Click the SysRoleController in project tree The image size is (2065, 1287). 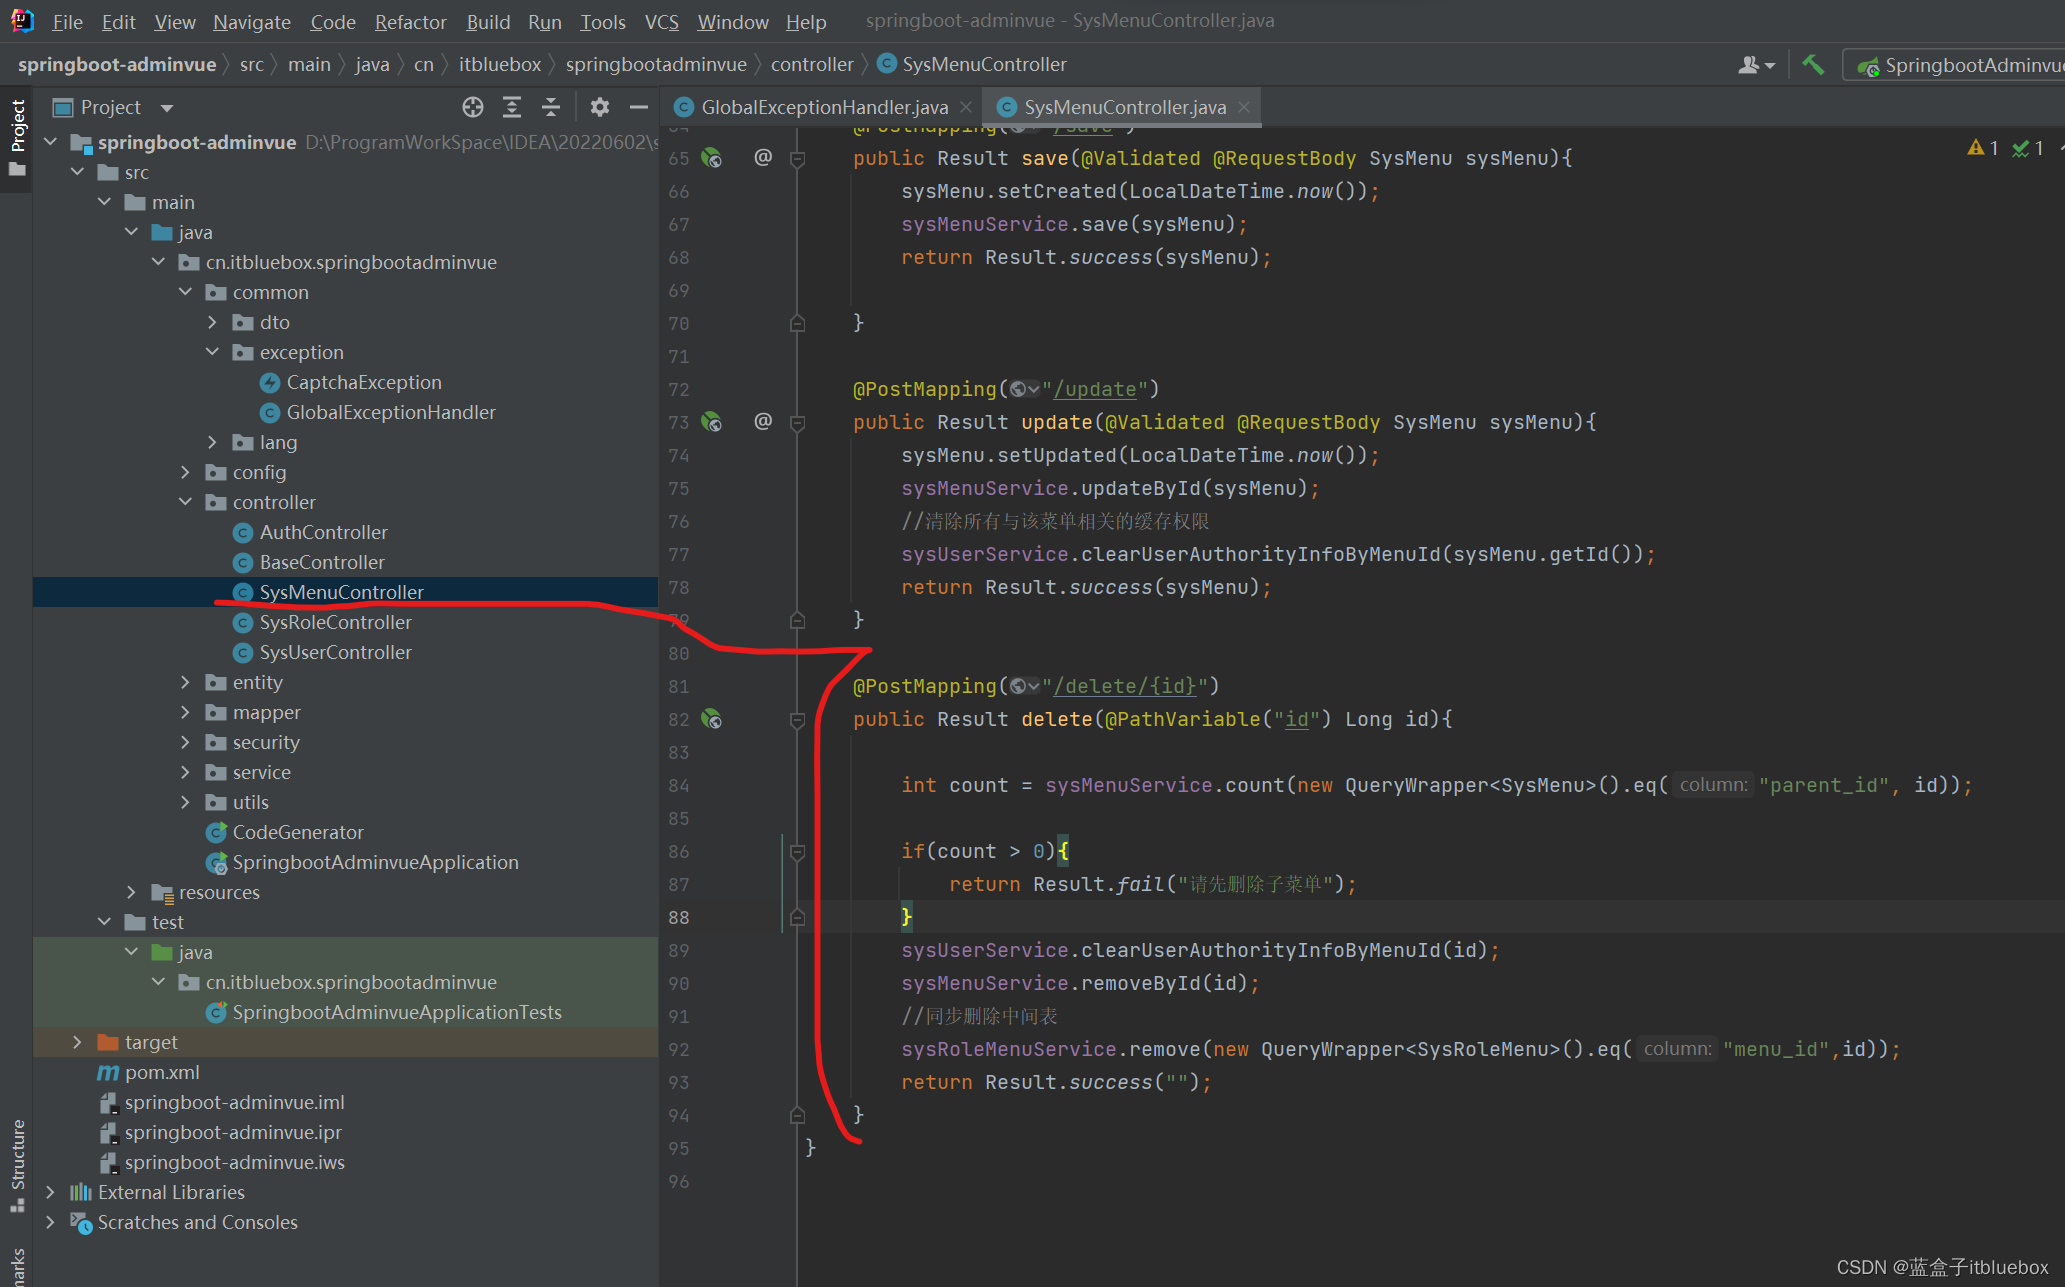[x=338, y=621]
